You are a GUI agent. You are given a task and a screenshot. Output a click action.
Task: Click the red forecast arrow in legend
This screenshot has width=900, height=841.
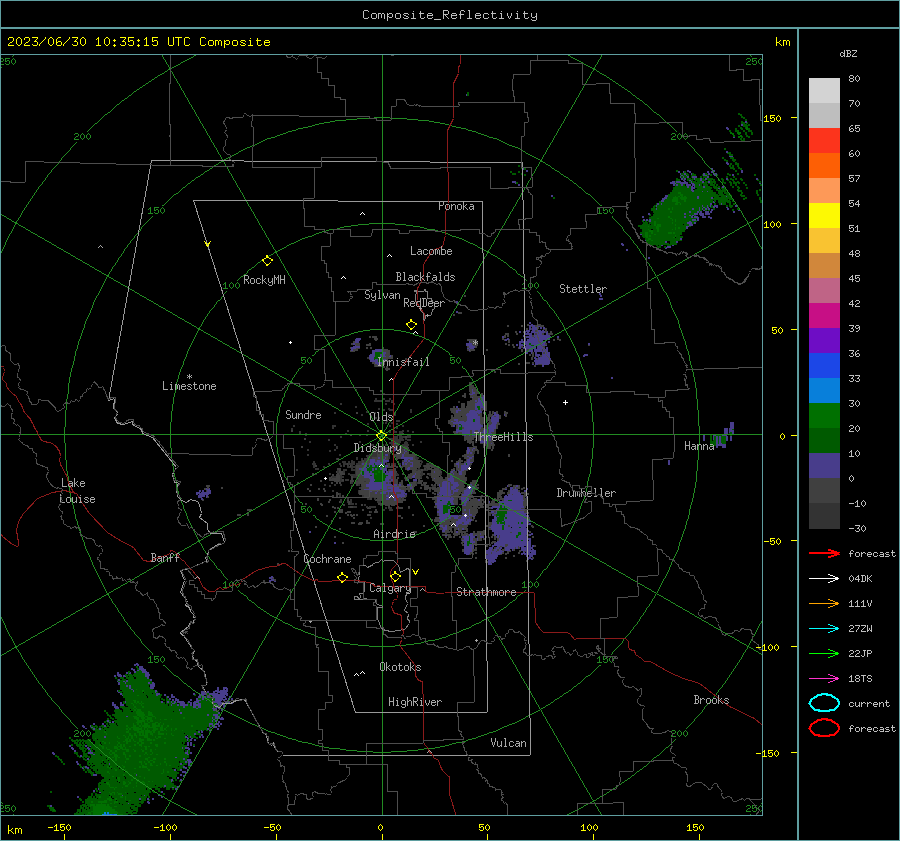point(824,553)
